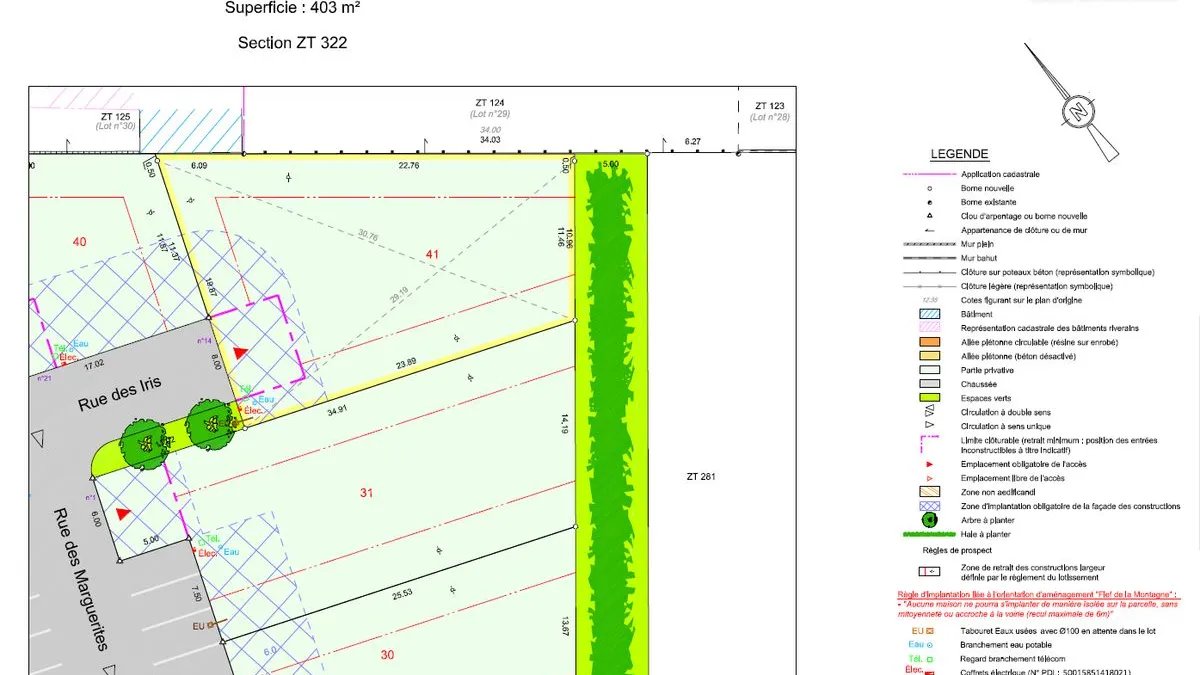Image resolution: width=1200 pixels, height=675 pixels.
Task: Click the 'Espaces verts' green color swatch
Action: pyautogui.click(x=928, y=398)
